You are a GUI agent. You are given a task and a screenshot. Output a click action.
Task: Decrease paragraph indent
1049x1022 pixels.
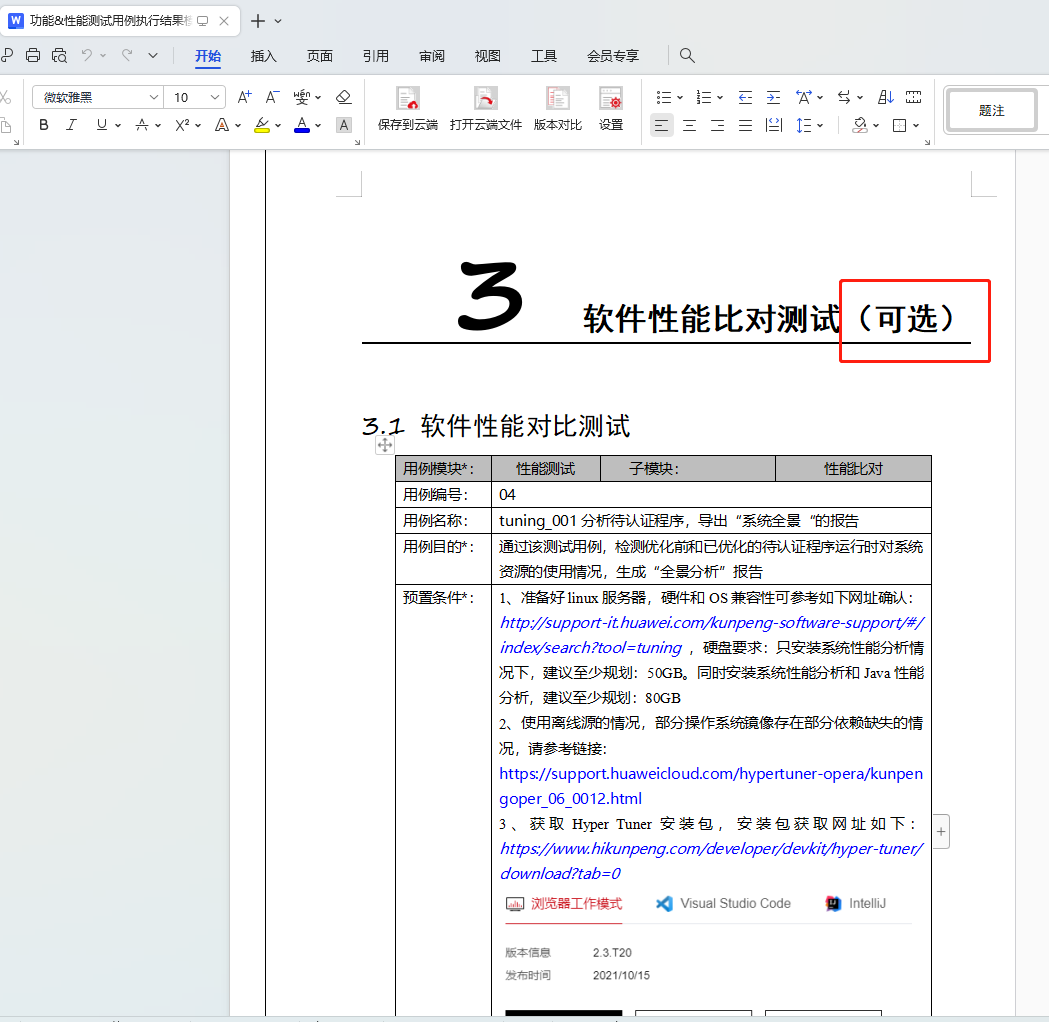pos(745,98)
